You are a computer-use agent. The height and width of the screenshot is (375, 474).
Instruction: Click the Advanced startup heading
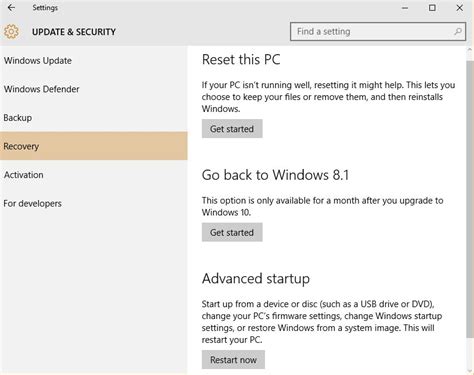click(x=256, y=279)
